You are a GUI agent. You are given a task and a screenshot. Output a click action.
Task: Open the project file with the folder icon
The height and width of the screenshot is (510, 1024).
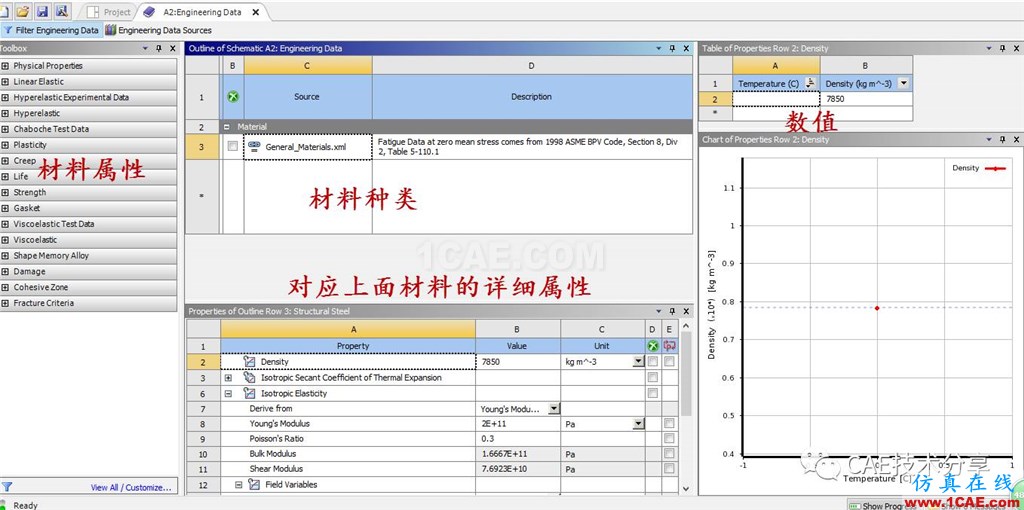(x=23, y=11)
